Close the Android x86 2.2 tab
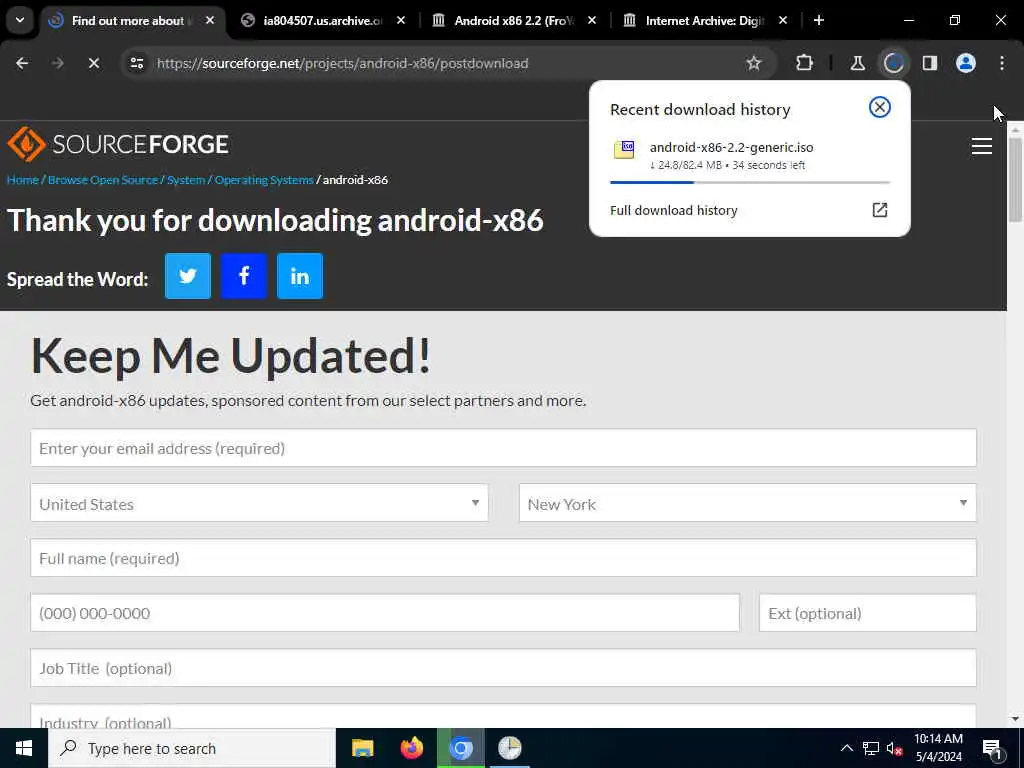 point(592,21)
